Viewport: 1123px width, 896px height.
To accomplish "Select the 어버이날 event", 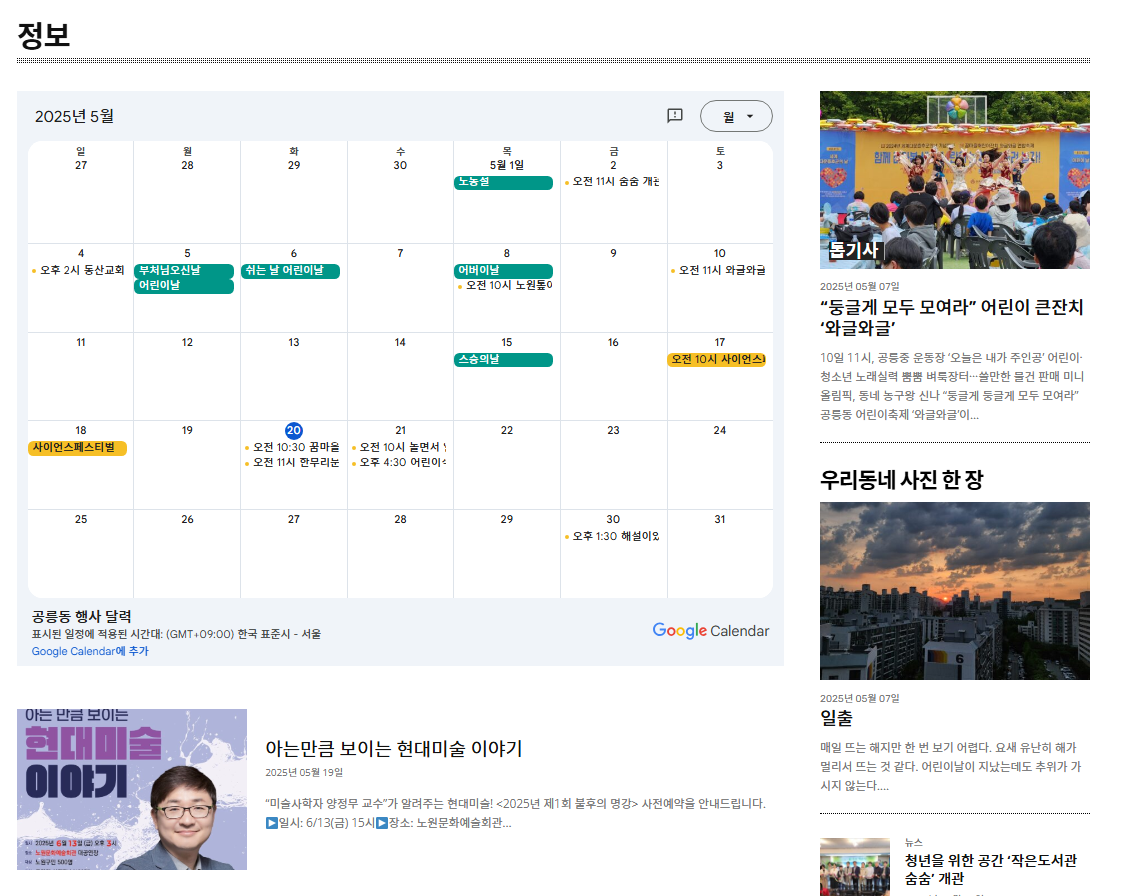I will pos(503,271).
